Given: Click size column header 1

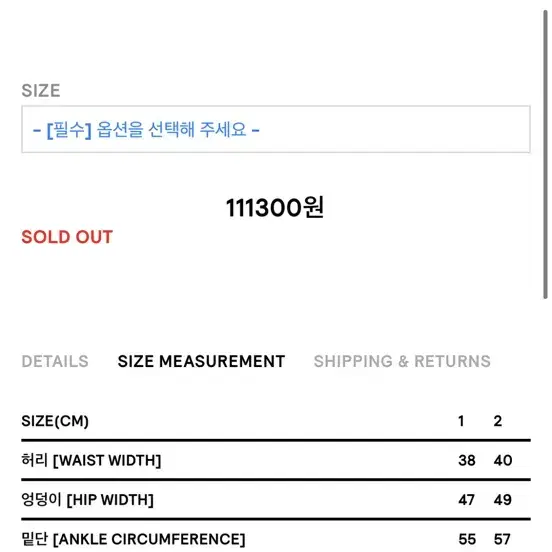Looking at the screenshot, I should point(461,421).
